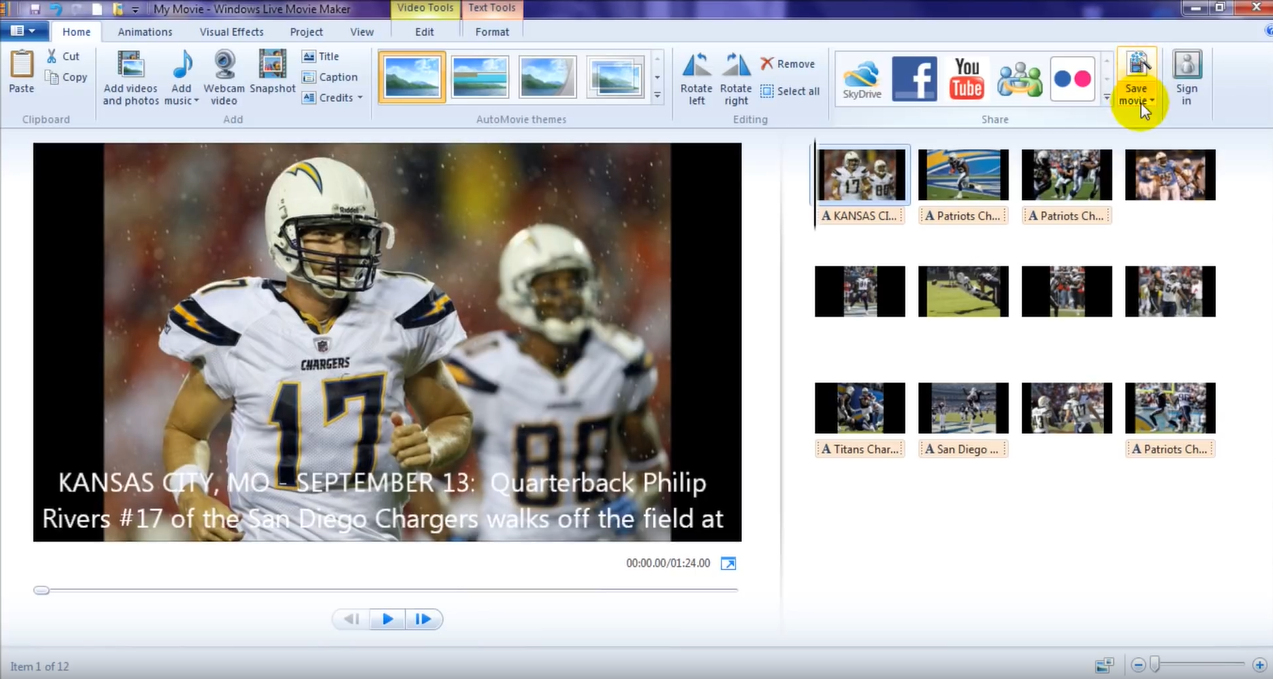Expand the Add music dropdown arrow
1273x679 pixels.
(196, 101)
